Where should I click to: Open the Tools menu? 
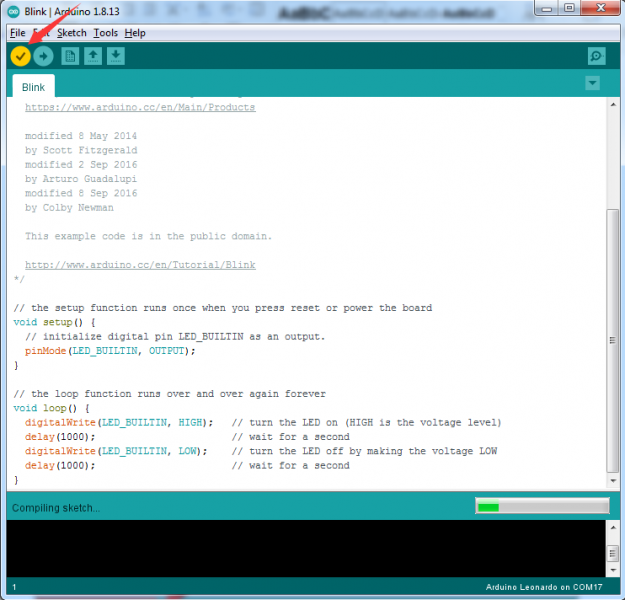[106, 33]
